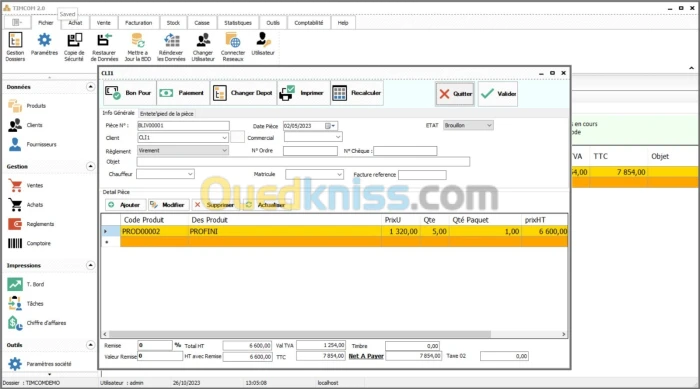Click the Paiement toolbar button
Viewport: 700px width, 389px height.
183,93
